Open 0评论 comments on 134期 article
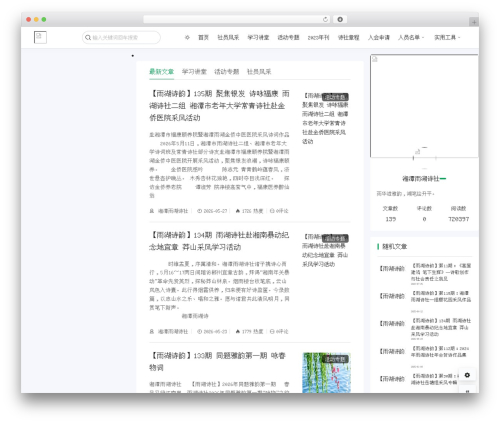500x423 pixels. pos(279,332)
